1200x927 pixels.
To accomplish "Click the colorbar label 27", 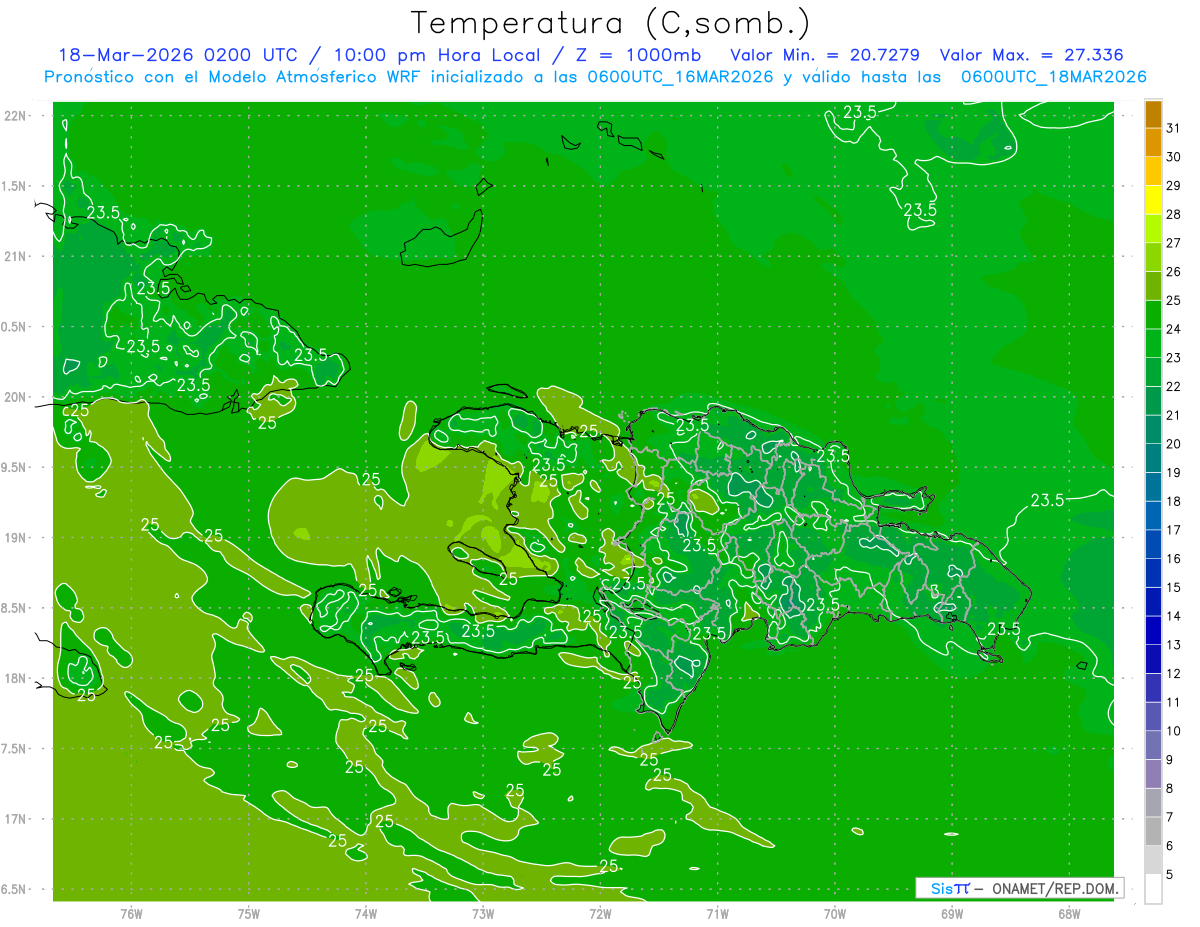I will click(1174, 243).
